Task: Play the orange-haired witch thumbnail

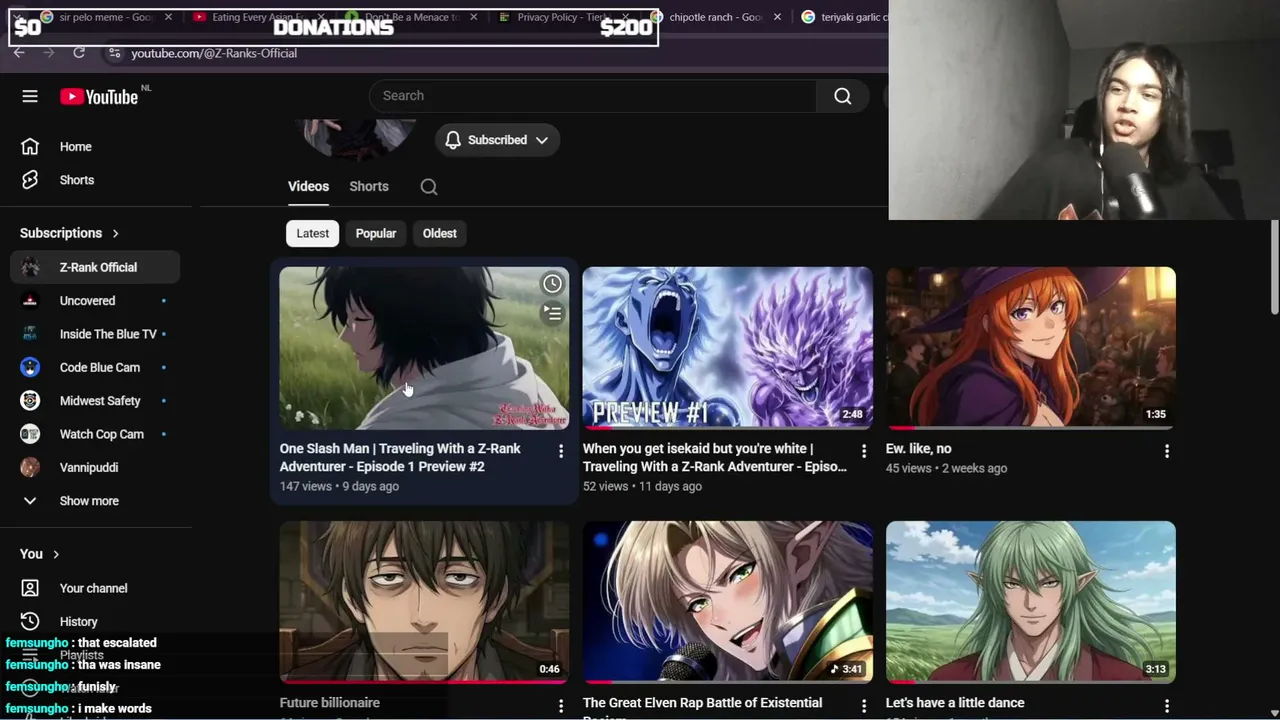Action: (1030, 348)
